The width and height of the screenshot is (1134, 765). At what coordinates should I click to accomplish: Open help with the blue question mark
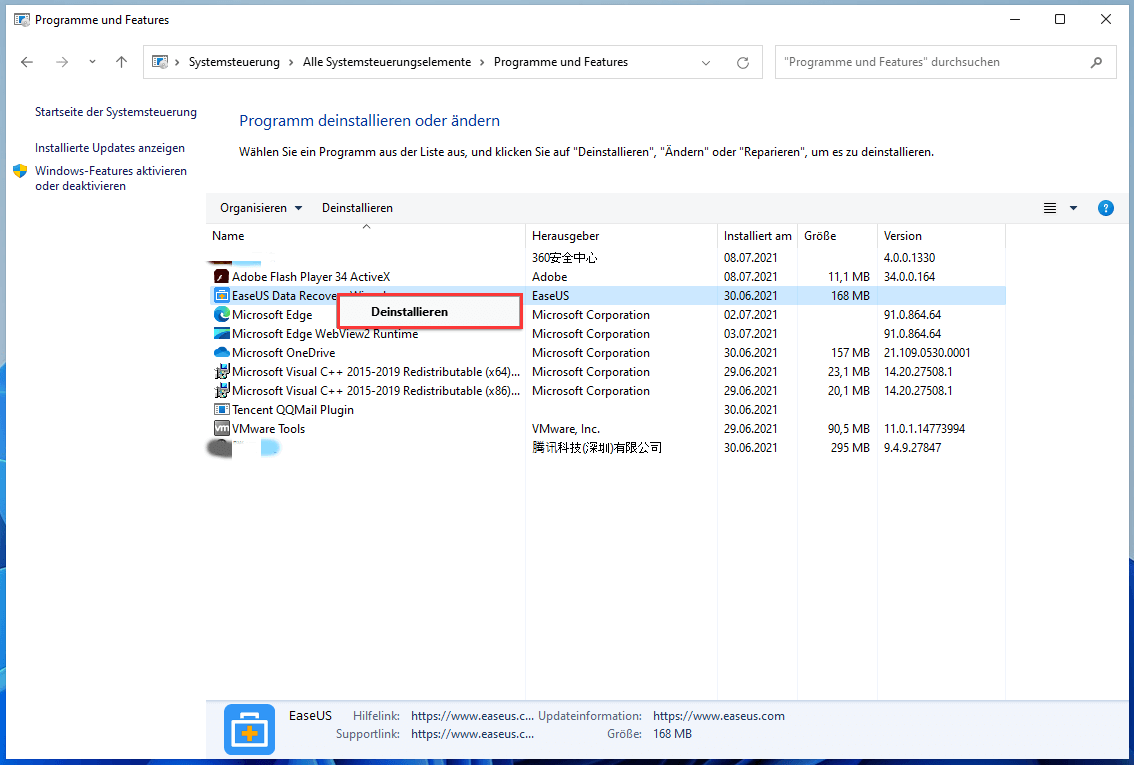tap(1105, 208)
